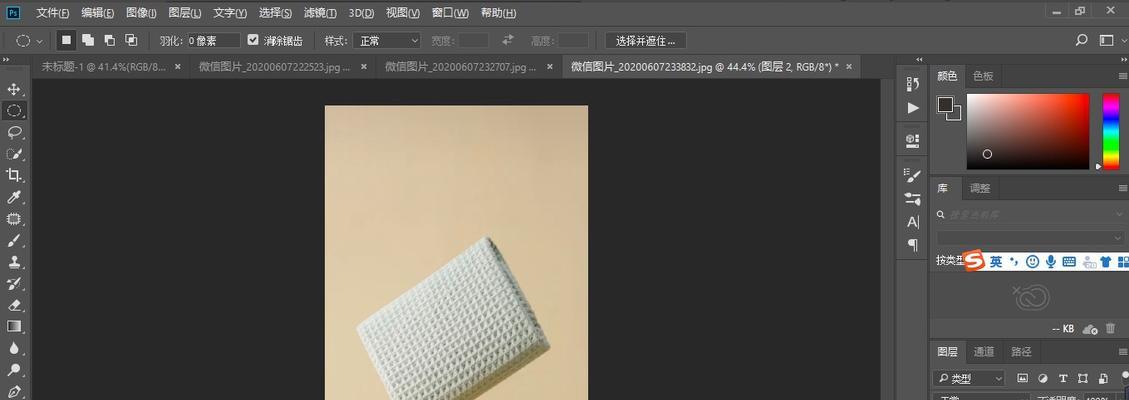Switch to the 通道 (Channels) tab
The height and width of the screenshot is (400, 1129).
984,352
